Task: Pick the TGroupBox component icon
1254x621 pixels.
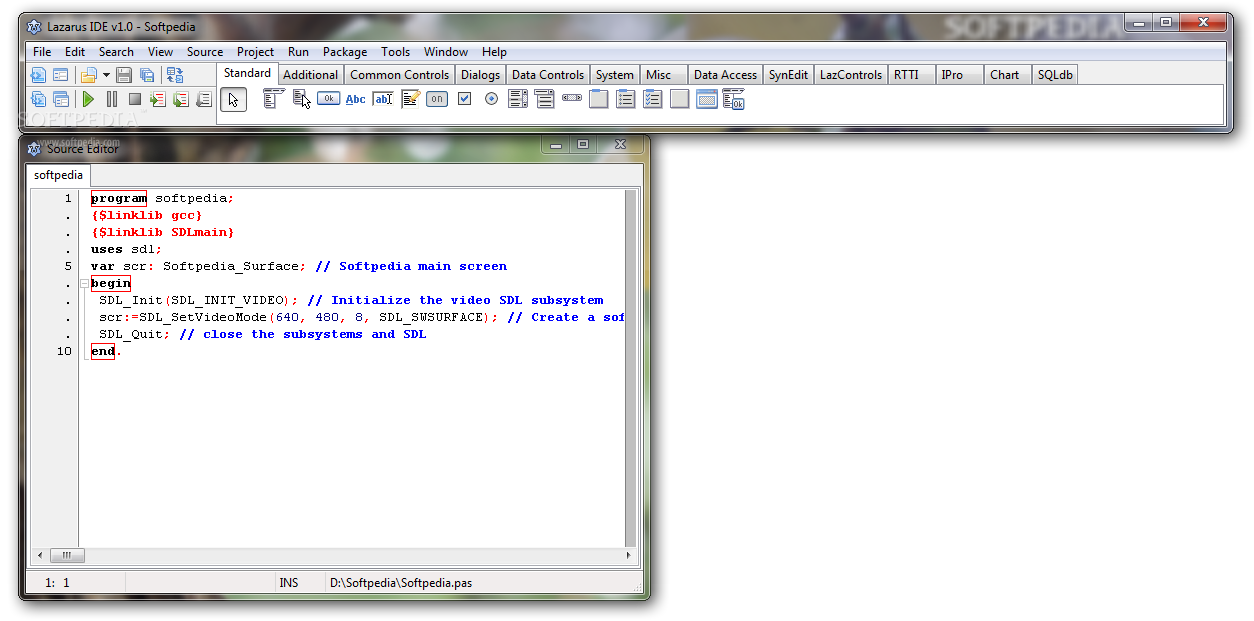Action: coord(599,98)
